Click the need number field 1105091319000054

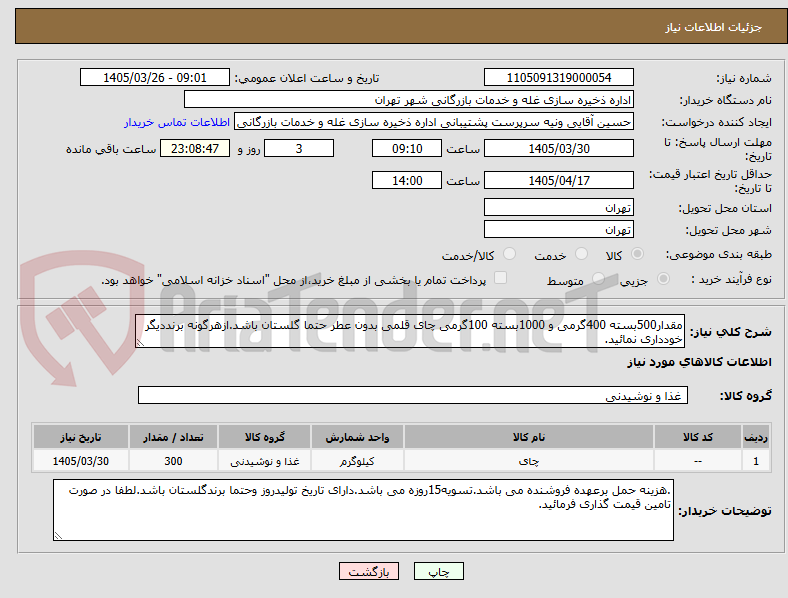click(x=559, y=77)
